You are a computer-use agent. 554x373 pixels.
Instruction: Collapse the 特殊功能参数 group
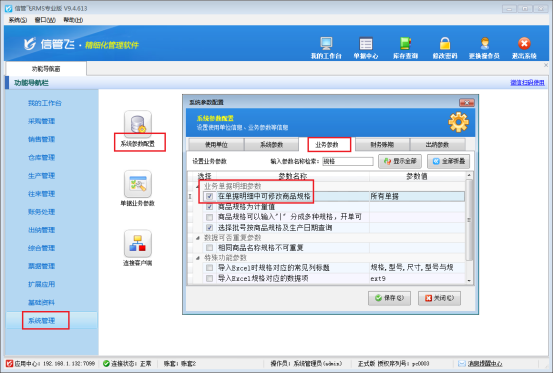[198, 258]
